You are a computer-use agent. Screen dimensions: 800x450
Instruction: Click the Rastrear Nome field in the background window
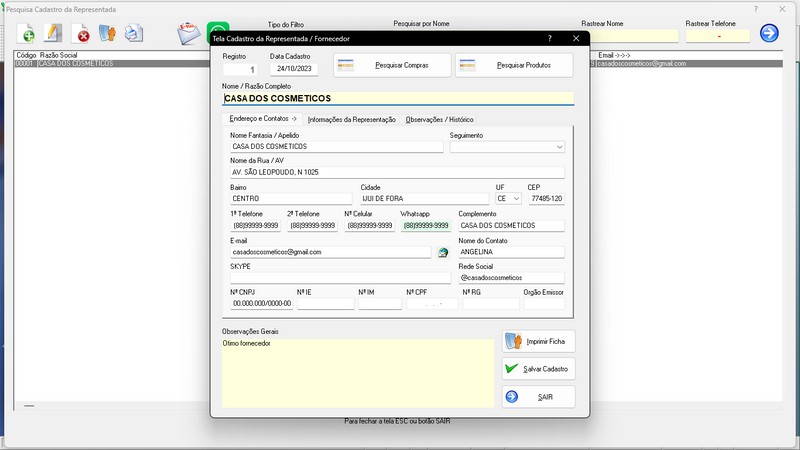click(635, 36)
